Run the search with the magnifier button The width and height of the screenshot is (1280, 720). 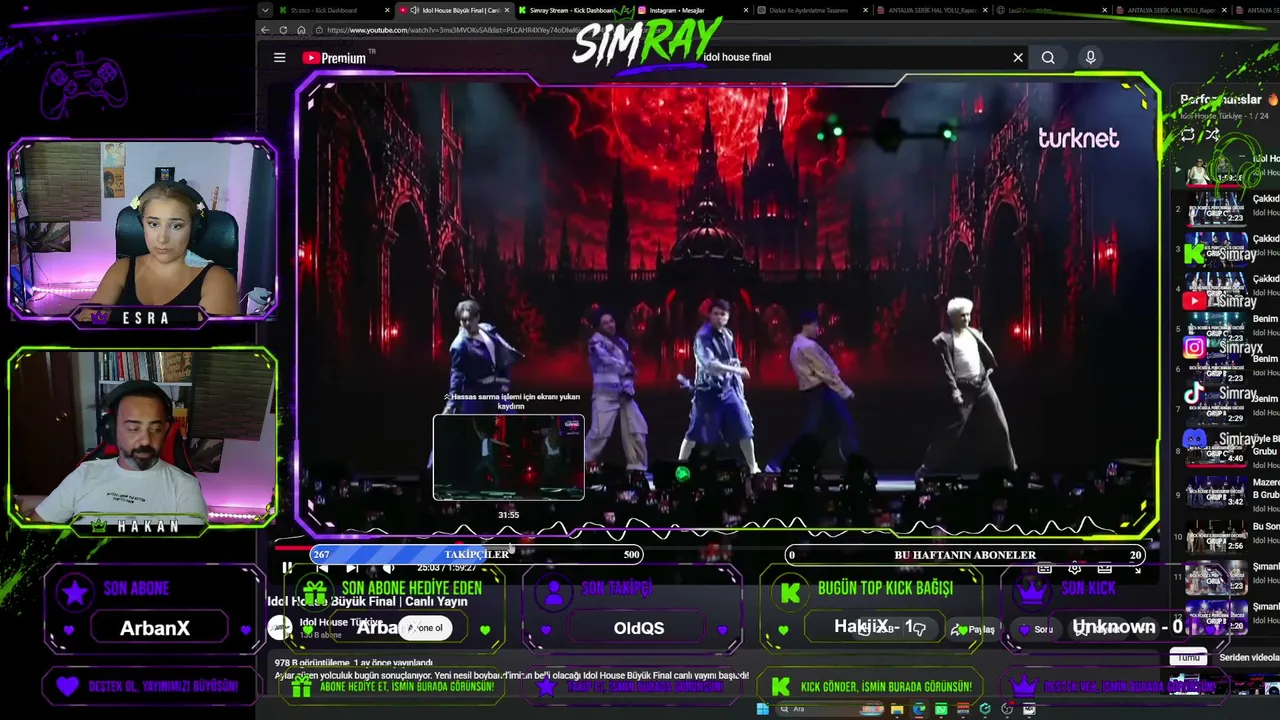point(1048,57)
